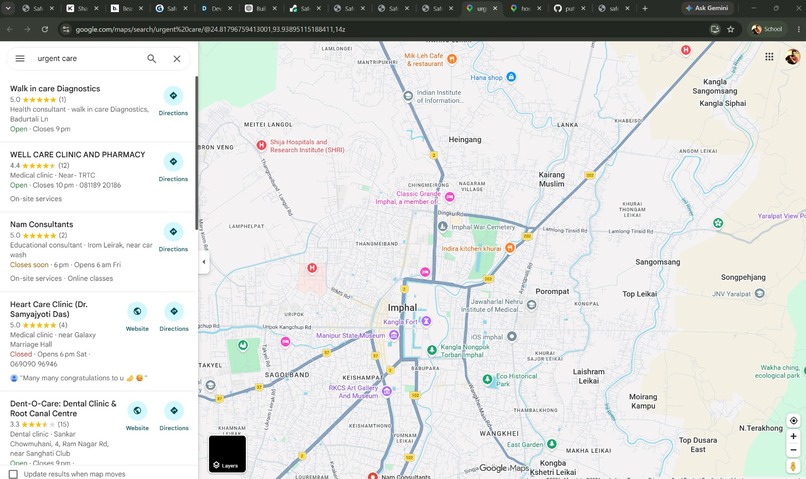This screenshot has width=806, height=479.
Task: Toggle Update results when map moves
Action: pyautogui.click(x=13, y=474)
